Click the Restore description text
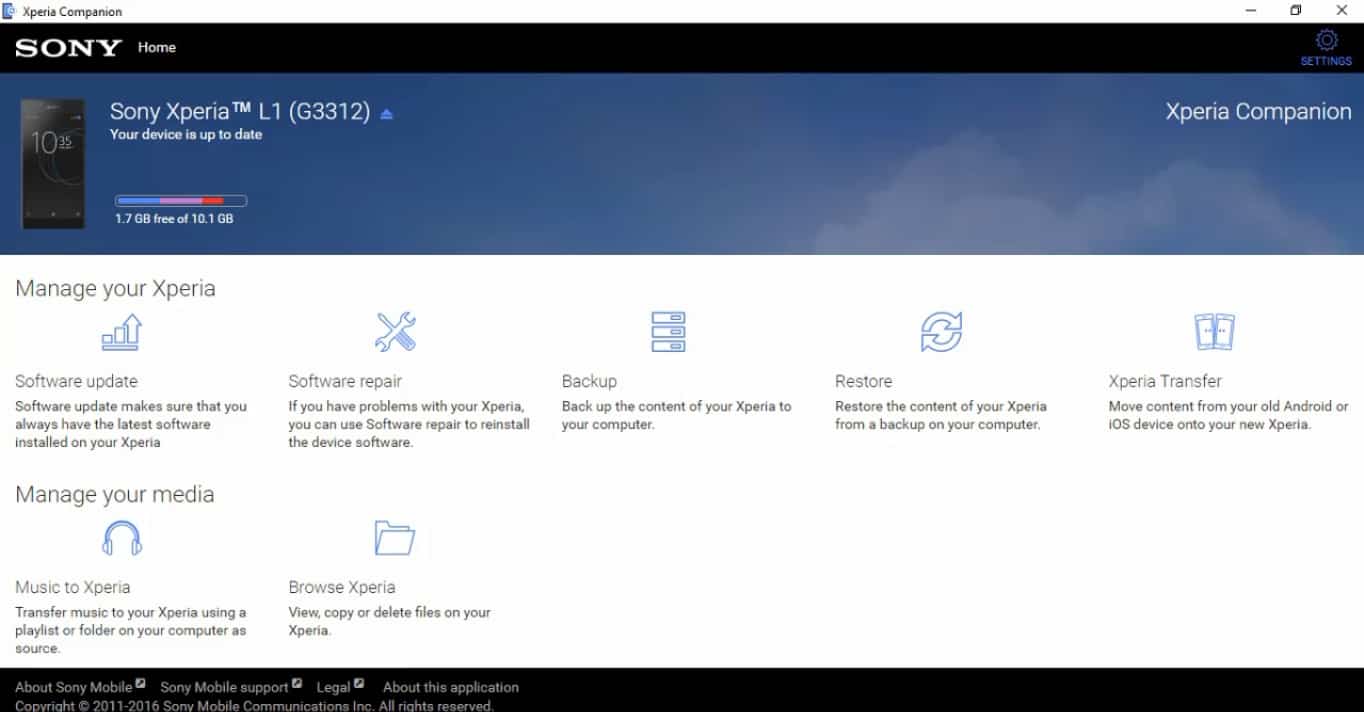 click(x=941, y=415)
